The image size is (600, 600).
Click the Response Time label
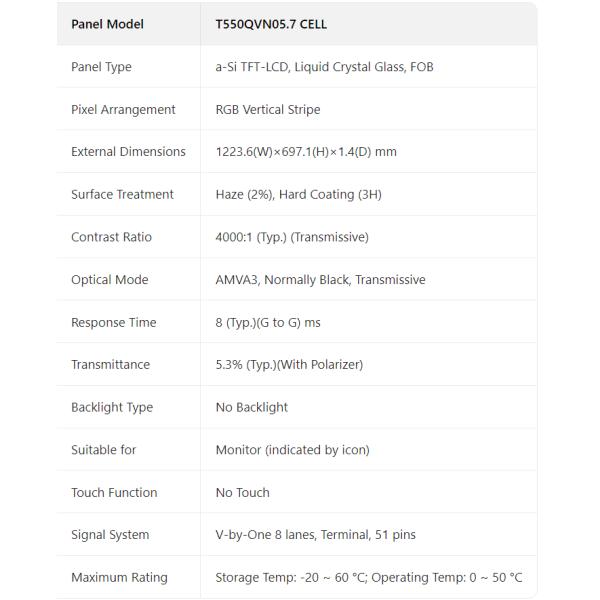tap(113, 323)
